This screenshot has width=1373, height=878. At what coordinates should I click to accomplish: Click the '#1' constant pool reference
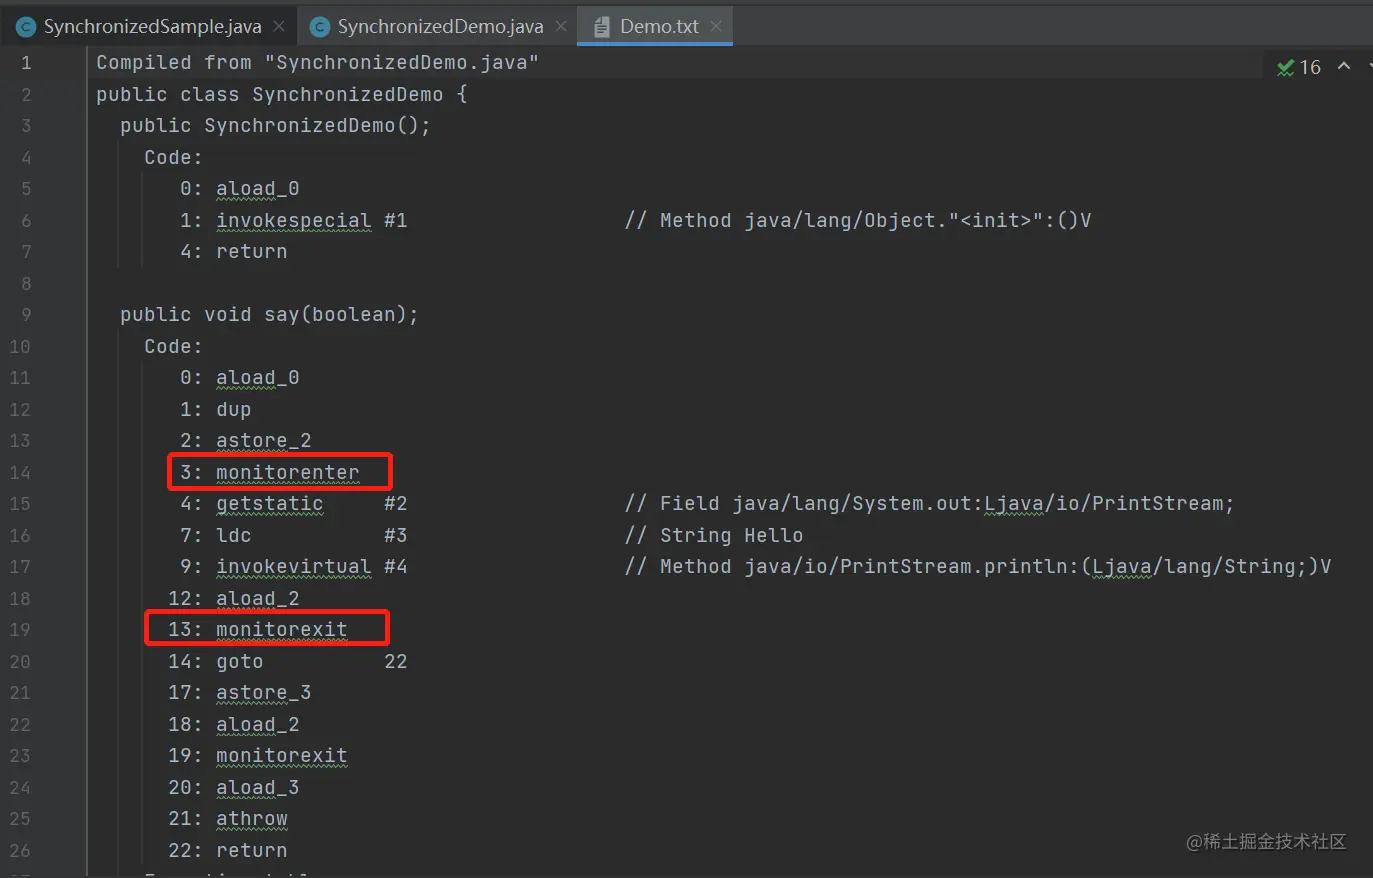[x=396, y=220]
